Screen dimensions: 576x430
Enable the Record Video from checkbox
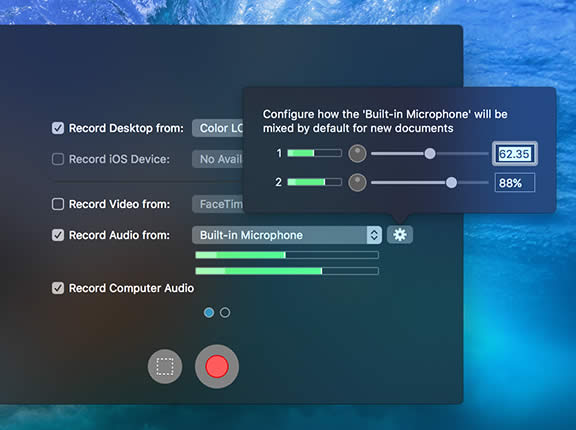(x=58, y=204)
